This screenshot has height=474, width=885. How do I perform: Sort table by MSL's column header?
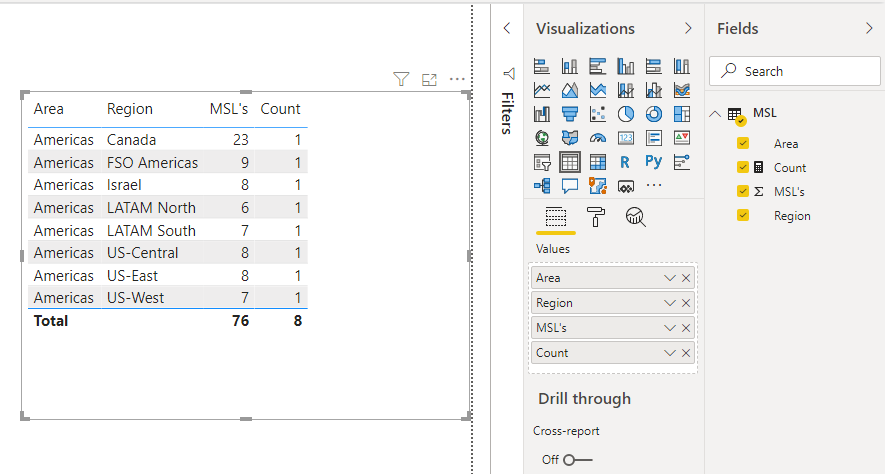(x=229, y=109)
